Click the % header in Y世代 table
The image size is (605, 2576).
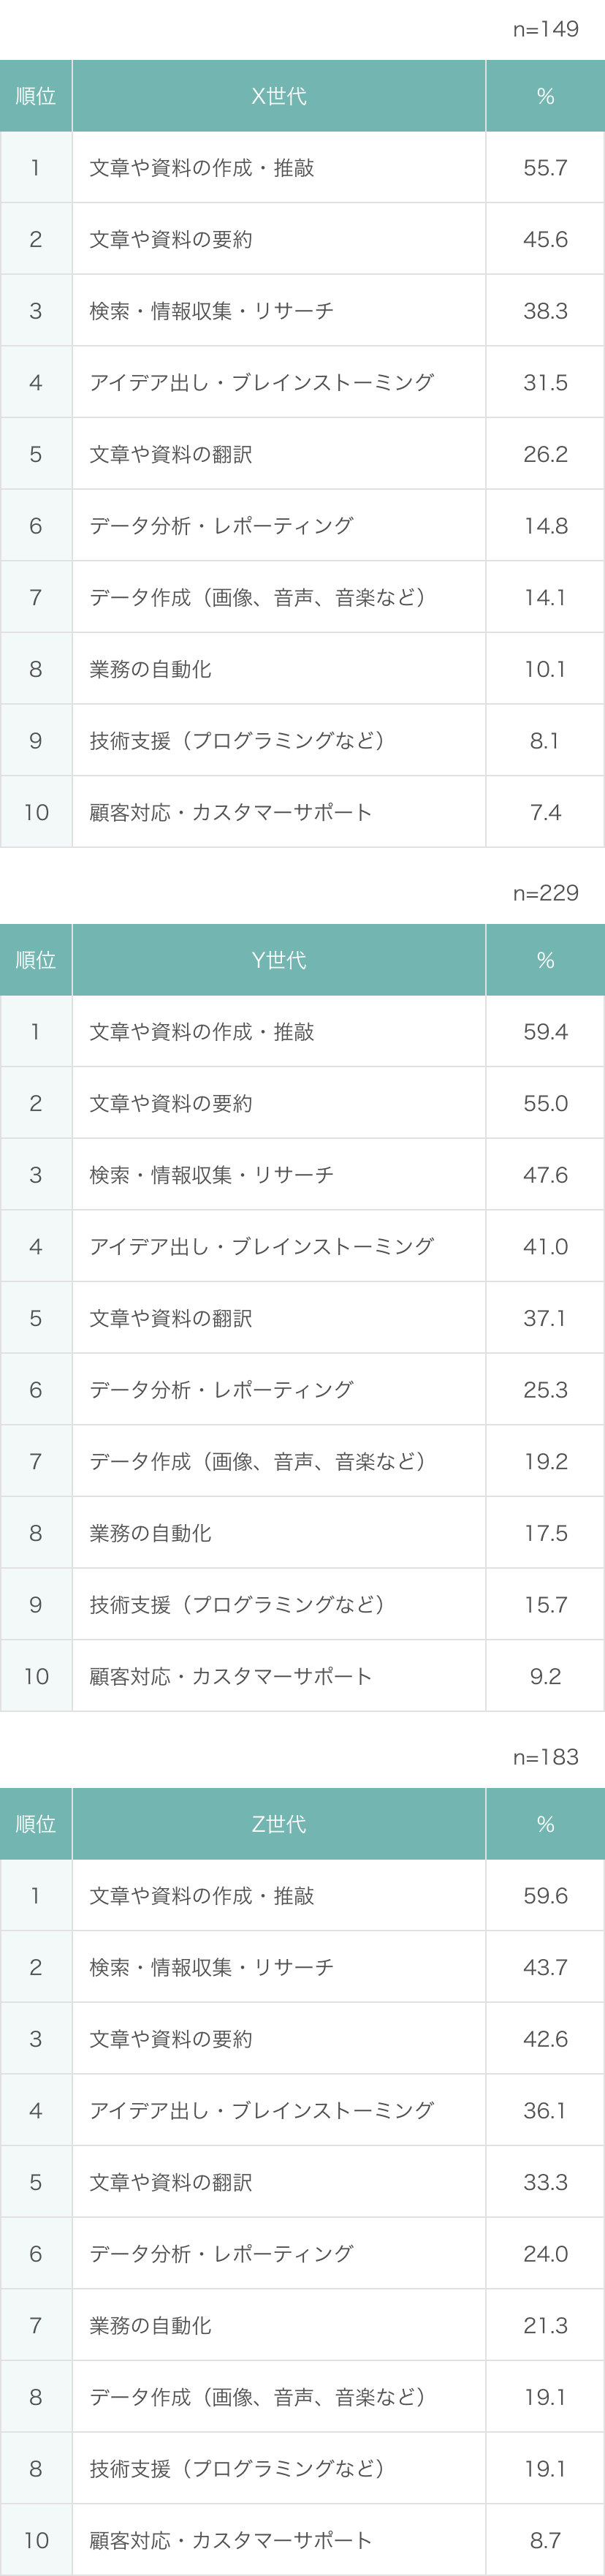545,960
